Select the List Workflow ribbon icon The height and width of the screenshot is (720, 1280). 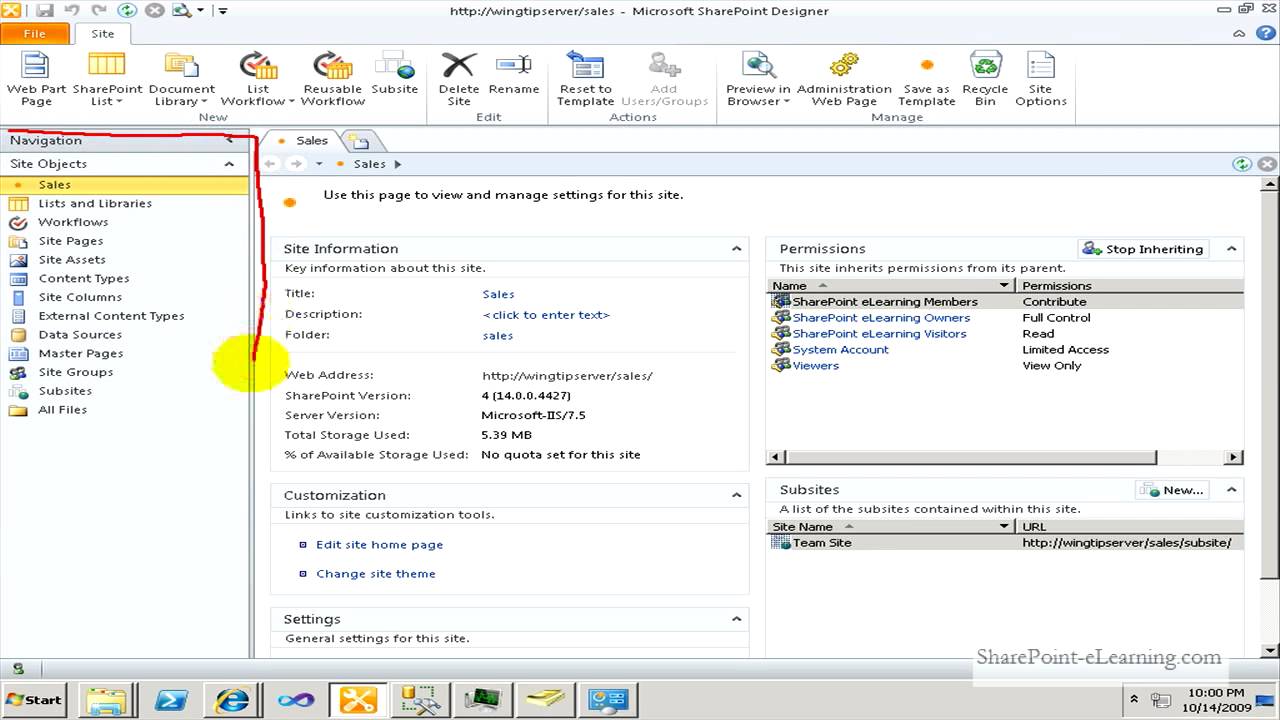tap(258, 78)
